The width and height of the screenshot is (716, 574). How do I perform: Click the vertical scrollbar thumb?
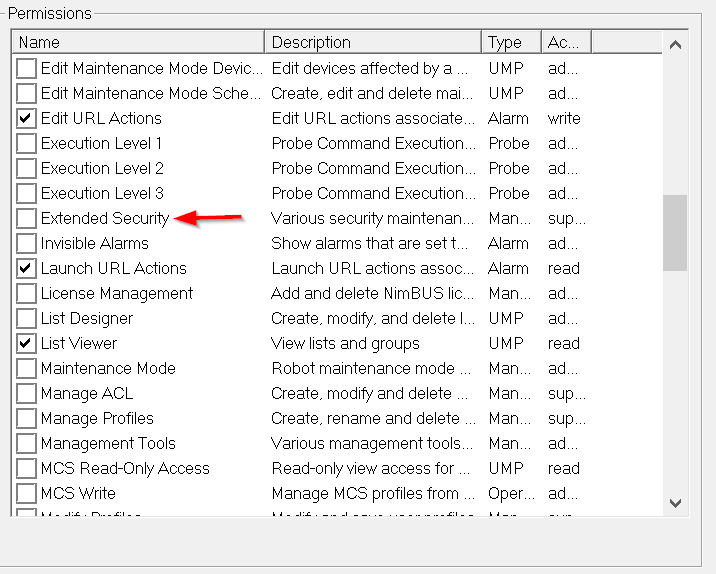[x=675, y=232]
